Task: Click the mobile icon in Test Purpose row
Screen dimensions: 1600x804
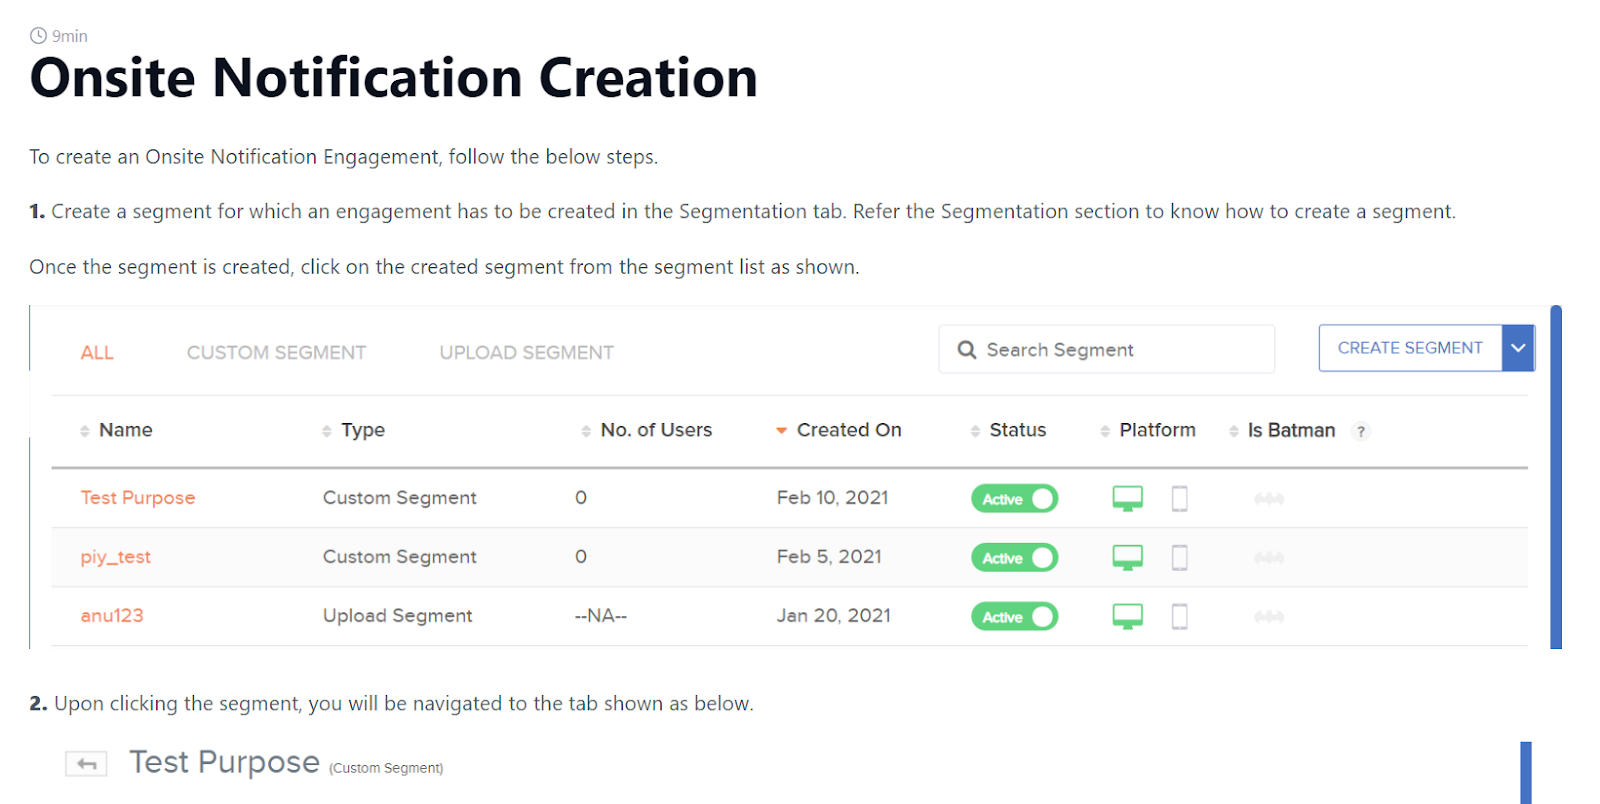Action: 1180,498
